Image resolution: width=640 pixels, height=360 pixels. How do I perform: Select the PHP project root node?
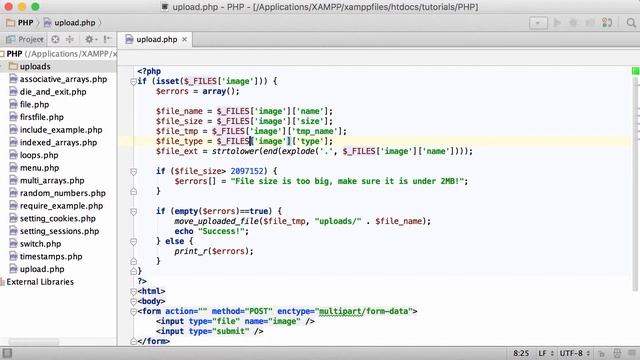58,53
